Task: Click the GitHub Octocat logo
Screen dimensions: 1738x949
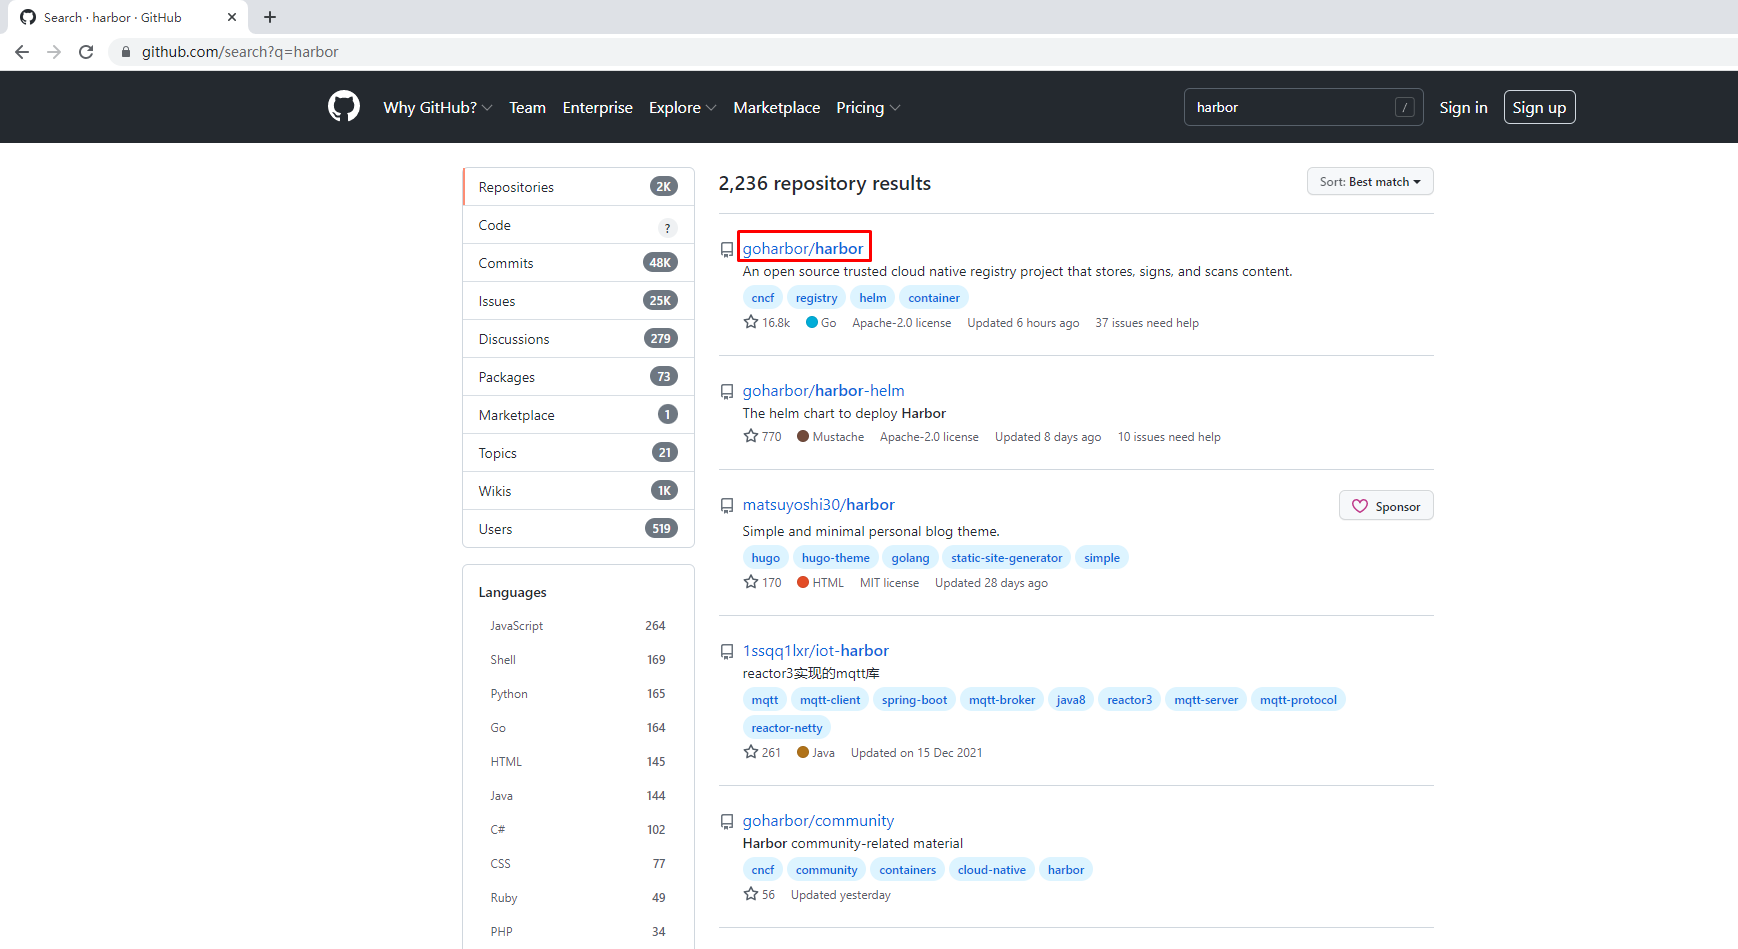Action: [343, 107]
